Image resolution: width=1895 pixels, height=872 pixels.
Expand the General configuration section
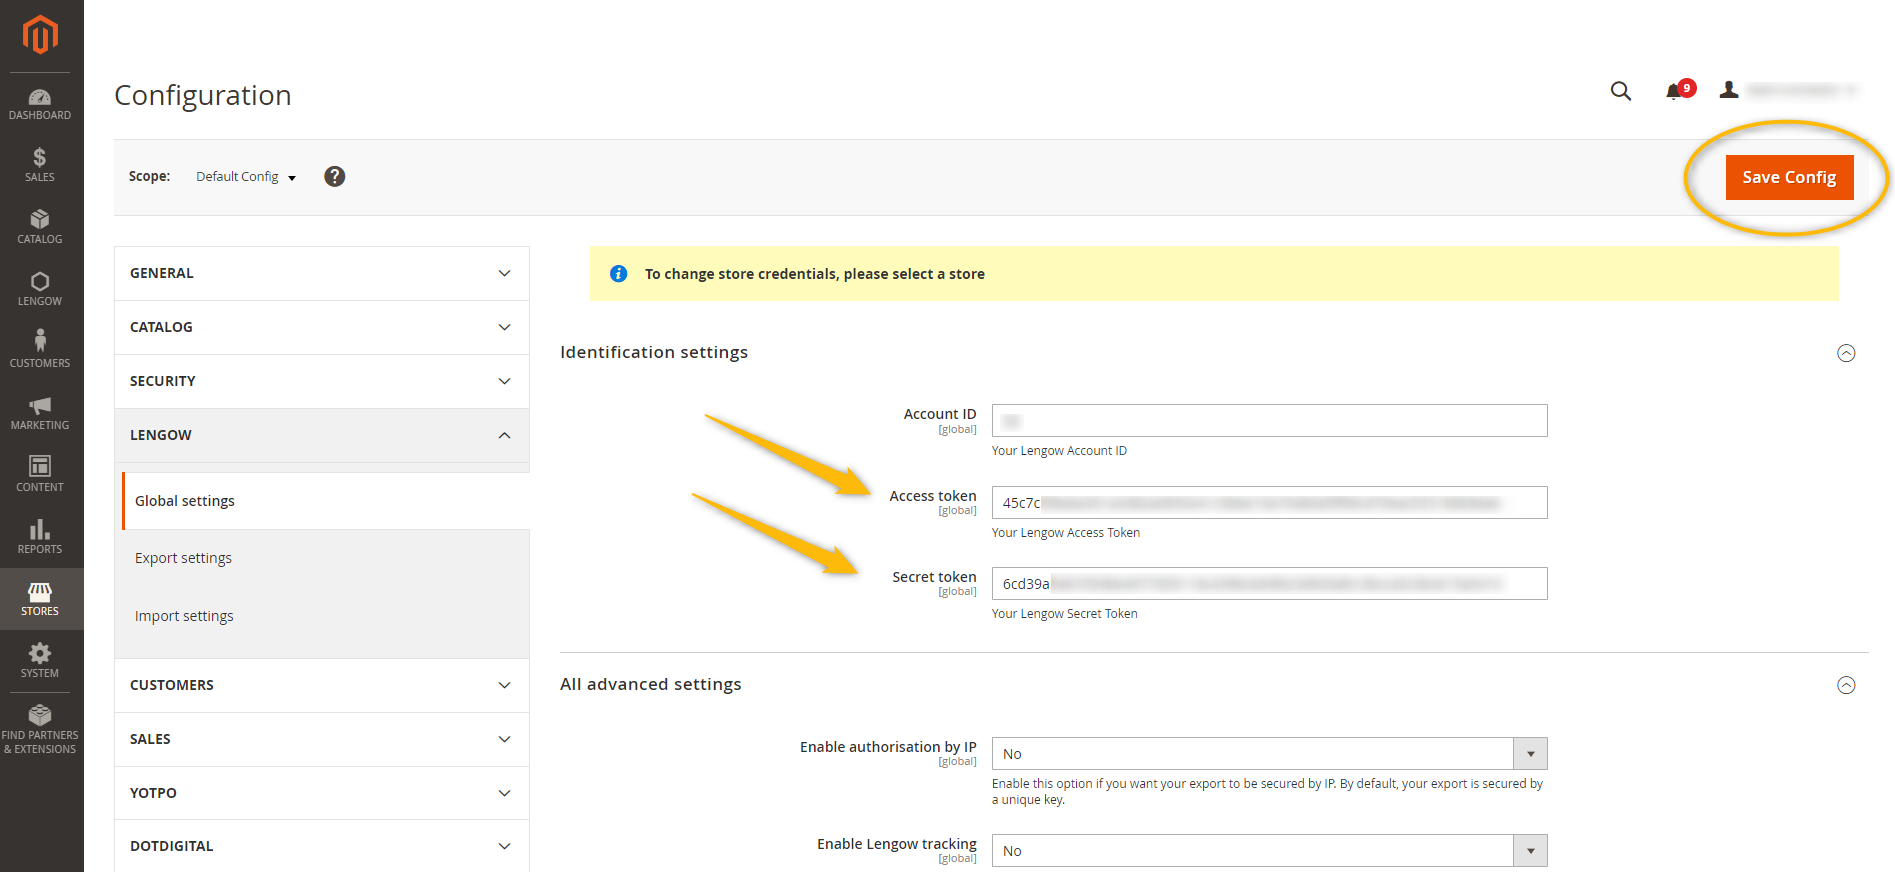[321, 273]
